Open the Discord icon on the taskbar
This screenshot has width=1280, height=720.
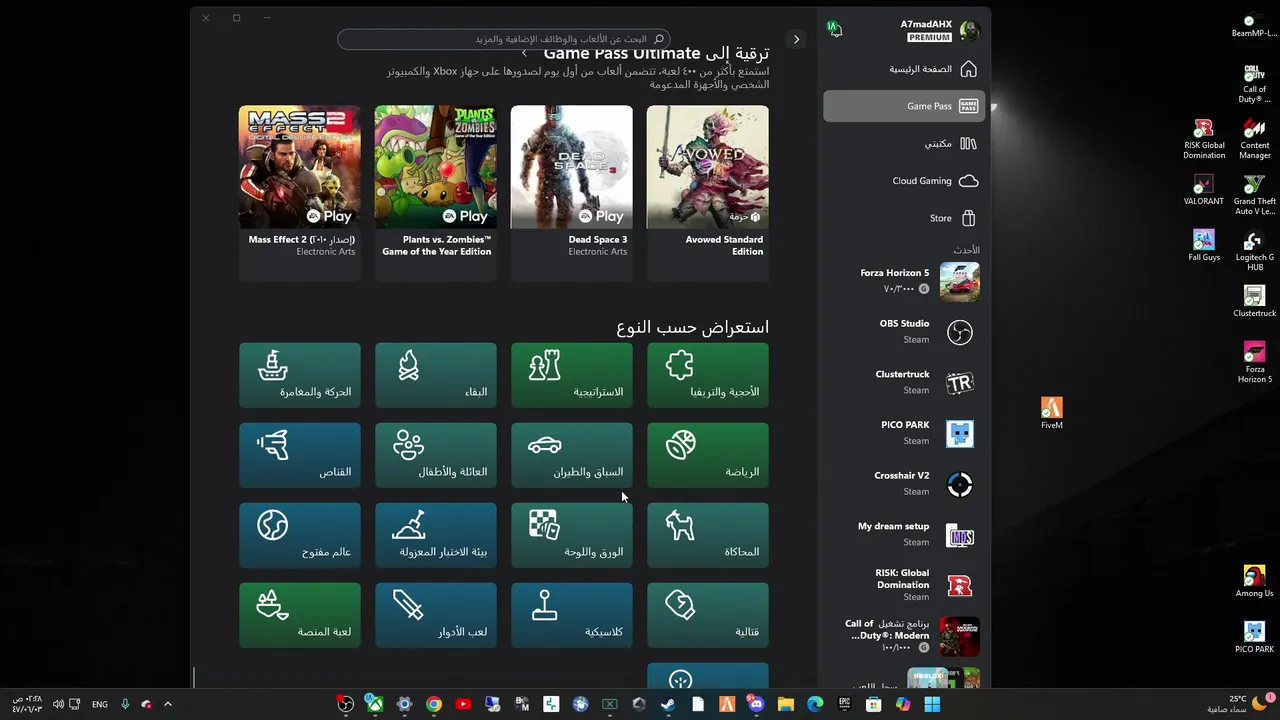(x=756, y=704)
